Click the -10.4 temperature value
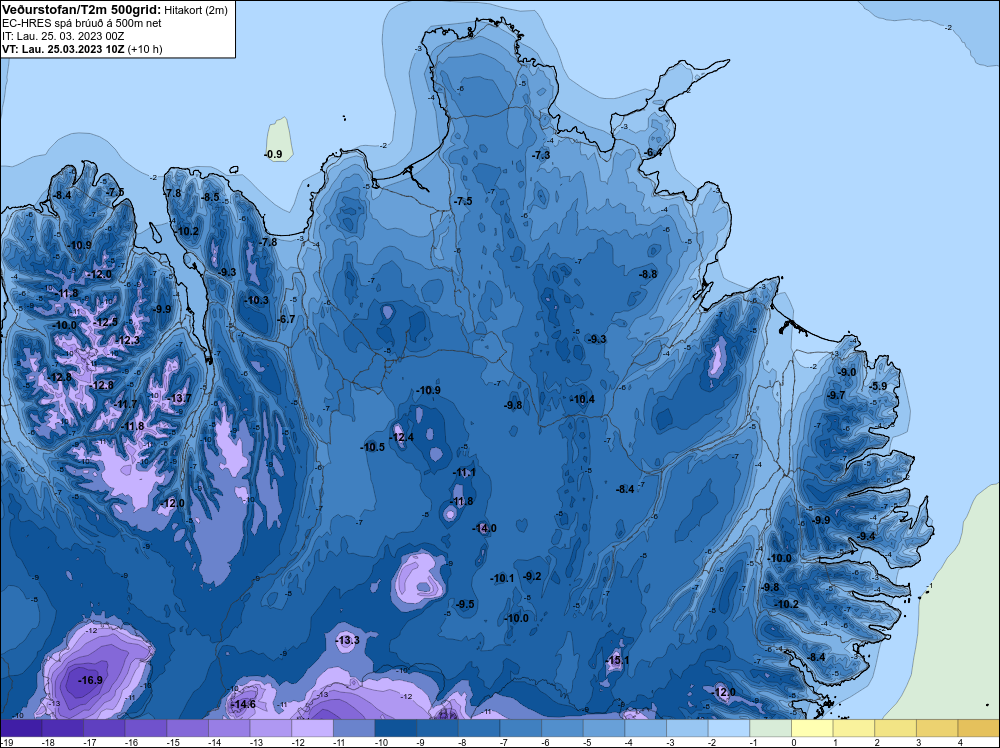 pyautogui.click(x=582, y=399)
